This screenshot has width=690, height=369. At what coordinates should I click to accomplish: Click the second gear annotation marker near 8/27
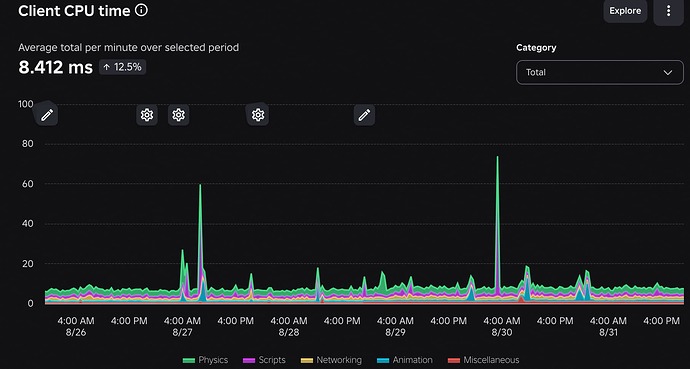pos(178,115)
